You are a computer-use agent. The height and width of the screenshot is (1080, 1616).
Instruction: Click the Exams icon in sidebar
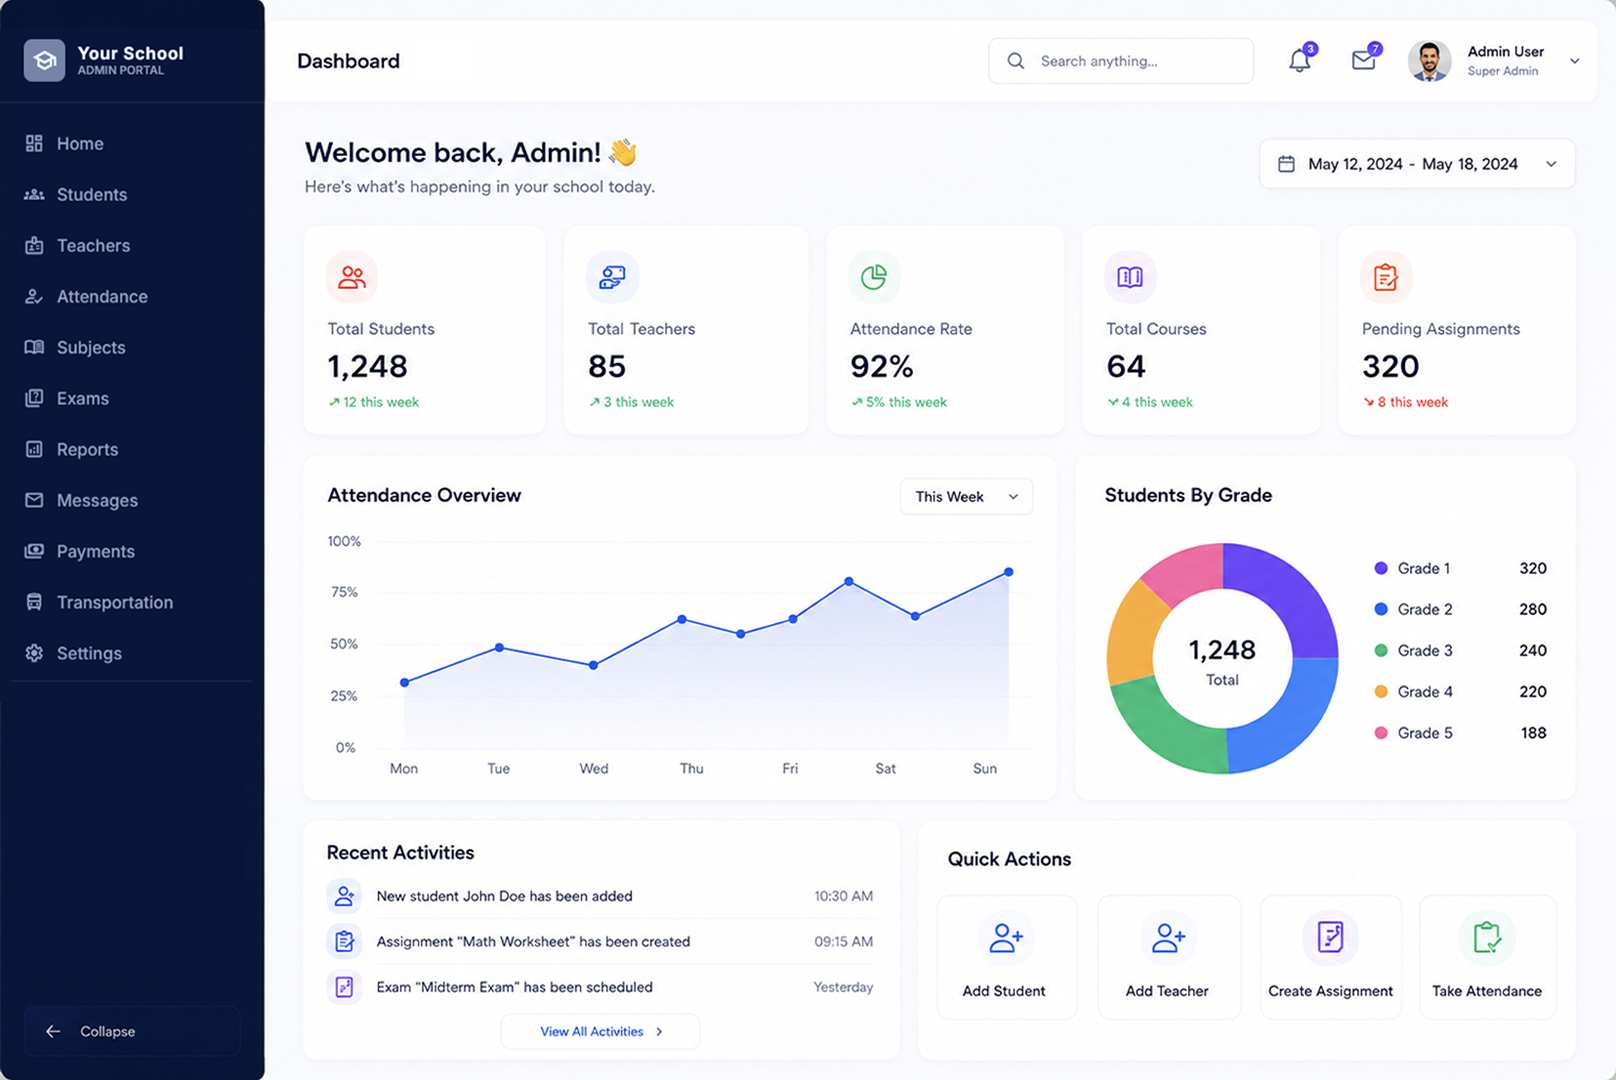pos(34,398)
